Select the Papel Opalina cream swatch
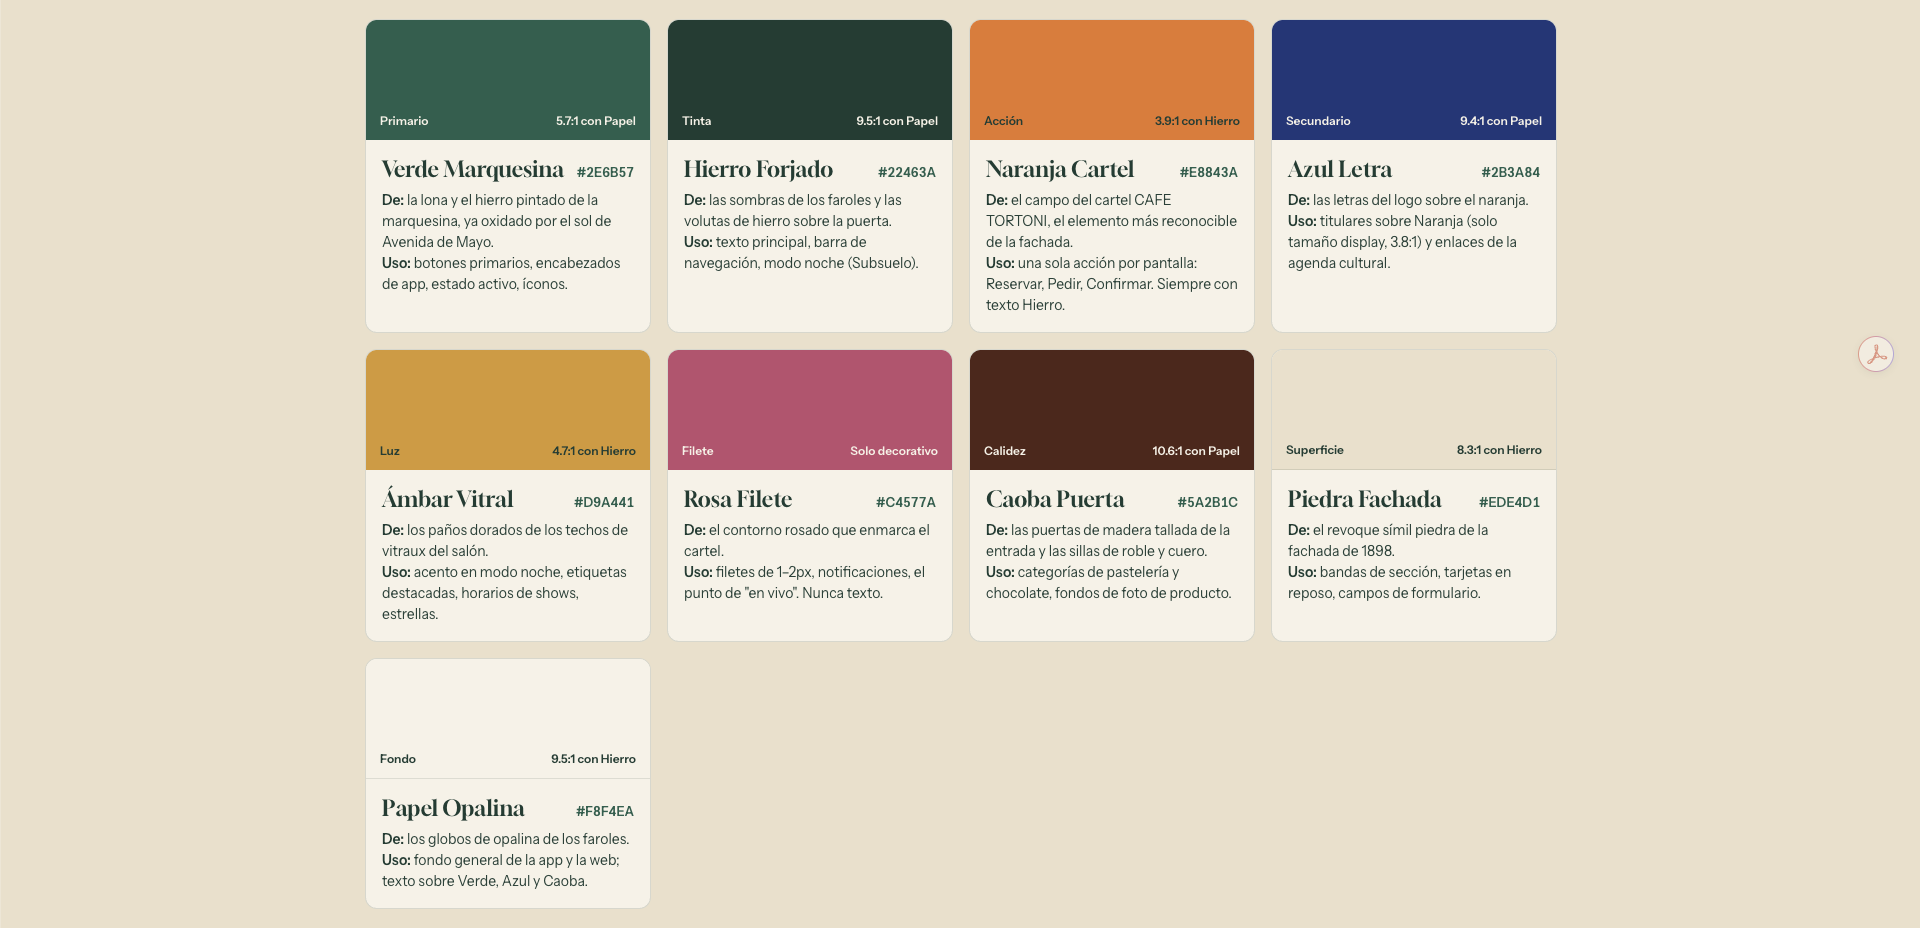Viewport: 1920px width, 928px height. [x=508, y=719]
